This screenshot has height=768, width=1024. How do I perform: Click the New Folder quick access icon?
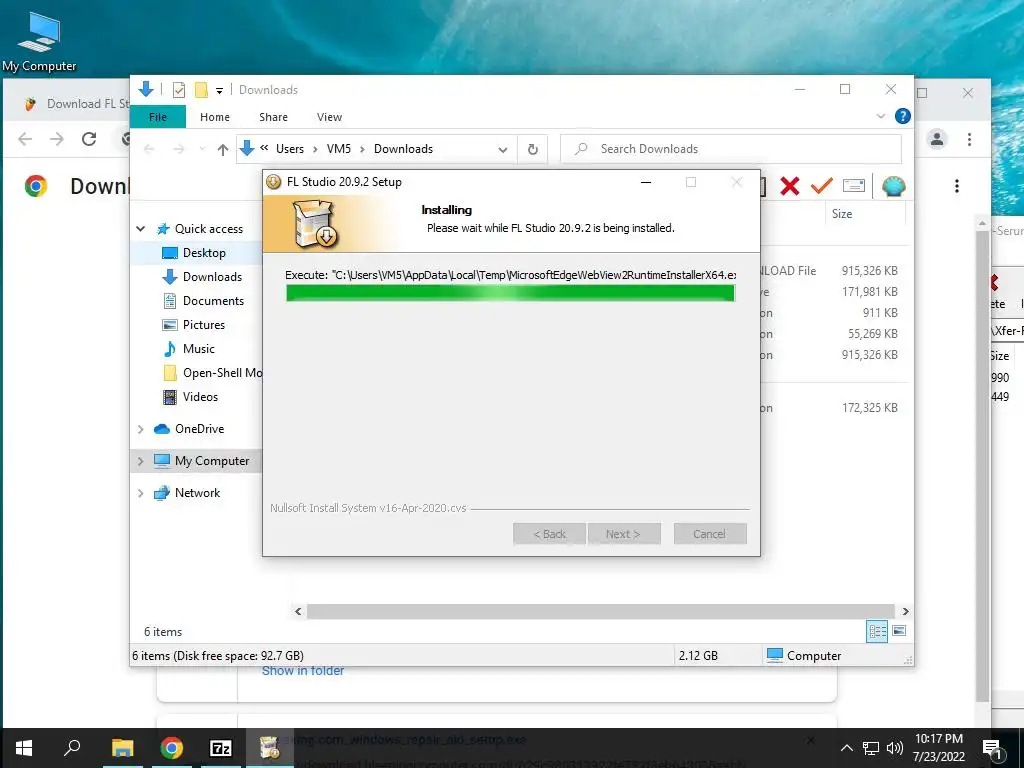pos(201,90)
